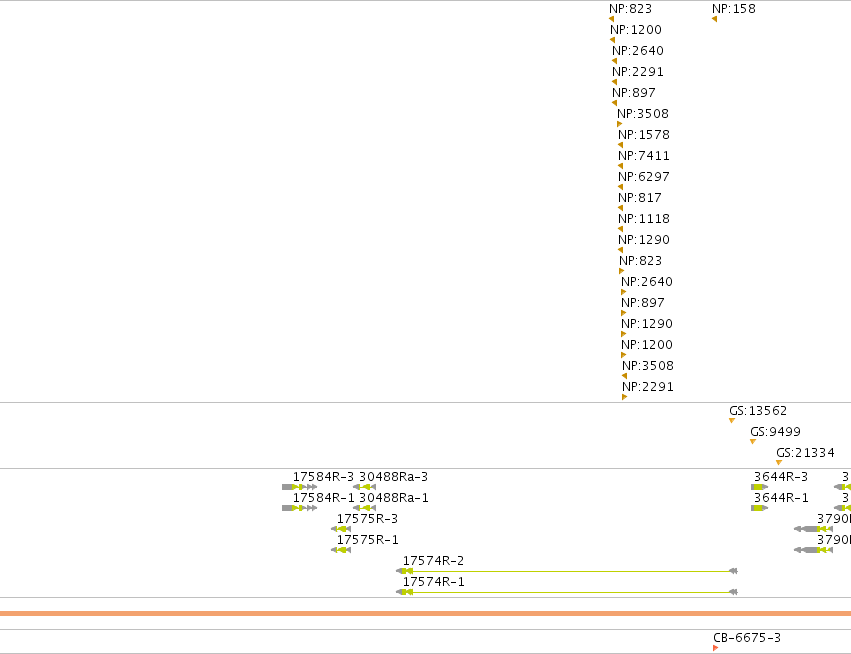
Task: Click the NP:1578 label
Action: pos(644,135)
